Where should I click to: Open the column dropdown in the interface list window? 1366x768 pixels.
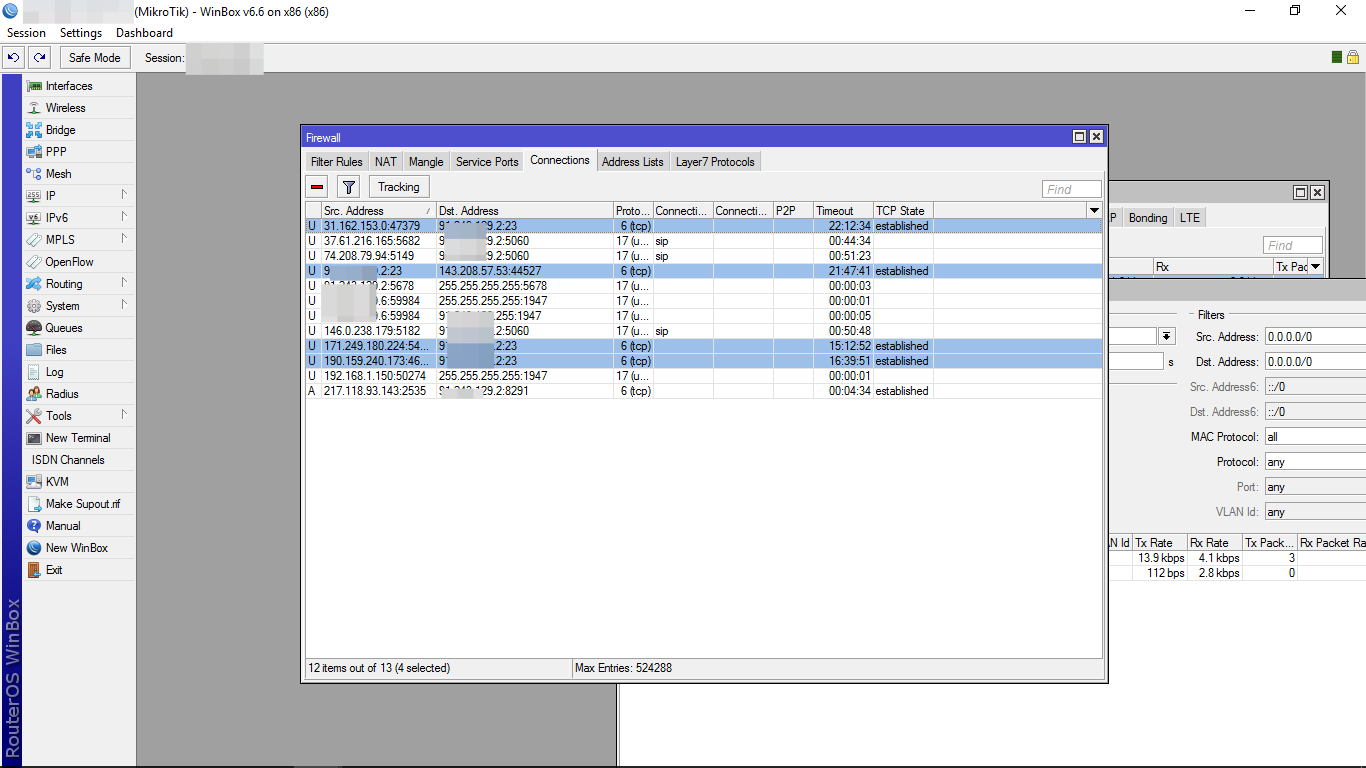tap(1315, 267)
